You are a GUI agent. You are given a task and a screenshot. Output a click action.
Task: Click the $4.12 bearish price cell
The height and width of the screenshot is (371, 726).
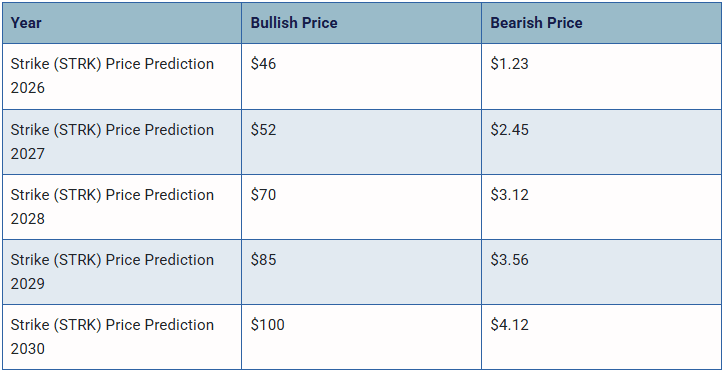pyautogui.click(x=601, y=337)
